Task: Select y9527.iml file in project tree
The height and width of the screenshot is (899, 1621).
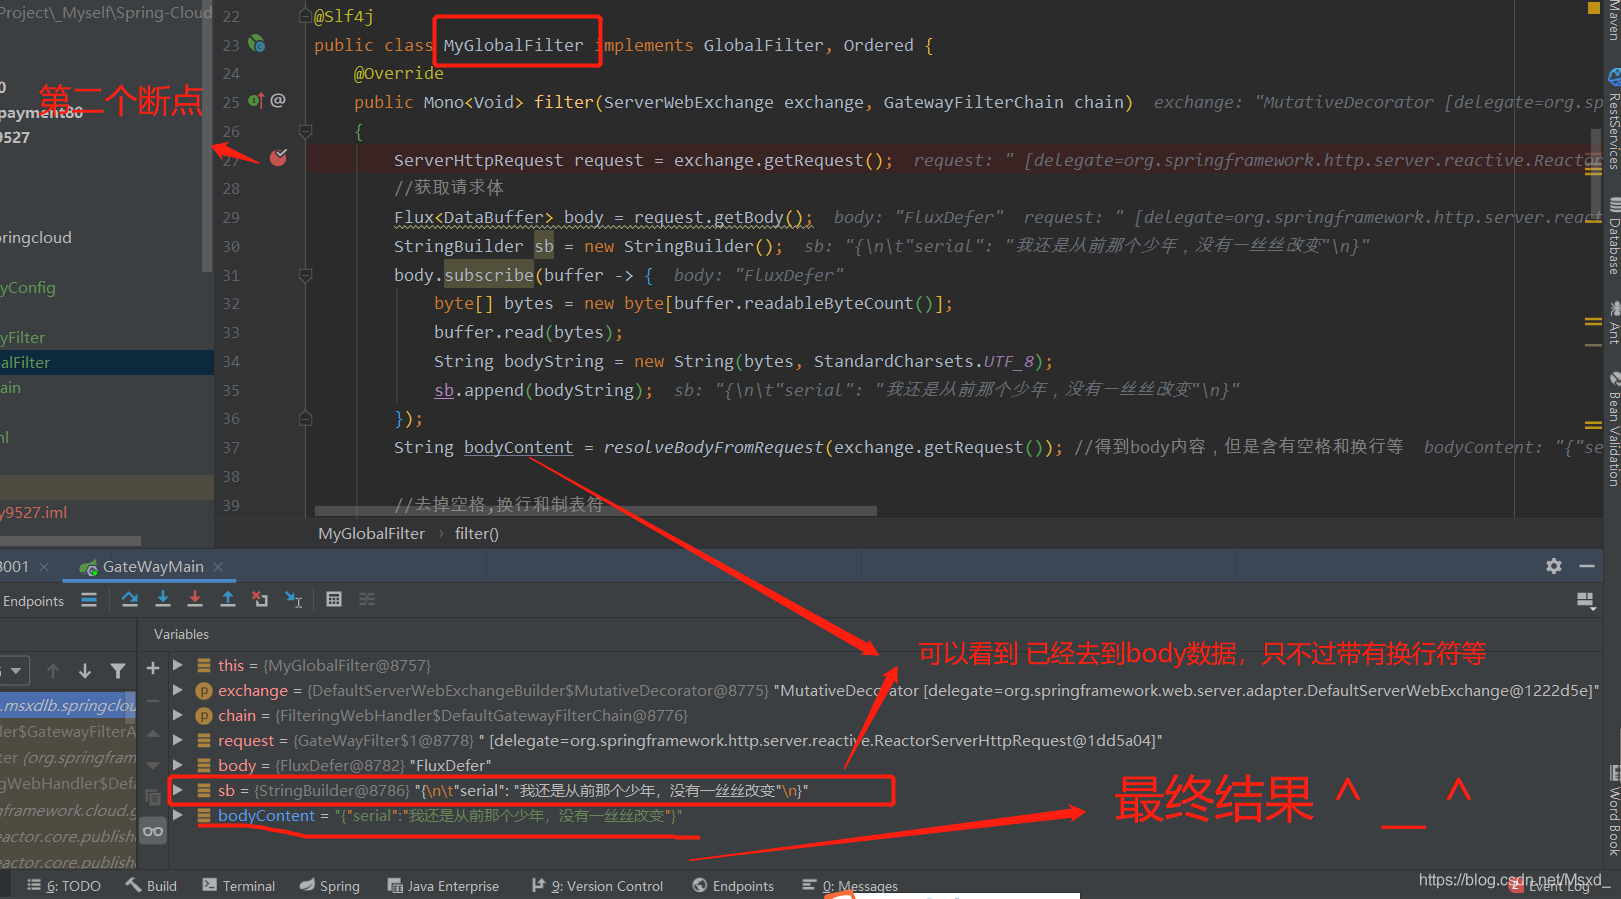Action: [34, 512]
